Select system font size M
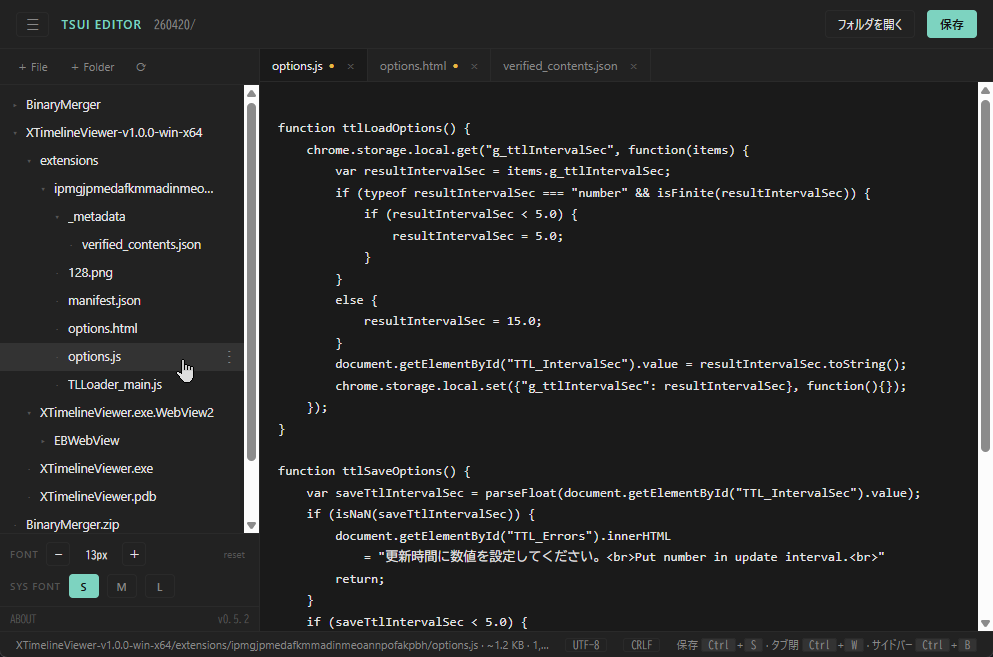The width and height of the screenshot is (993, 657). click(x=122, y=587)
